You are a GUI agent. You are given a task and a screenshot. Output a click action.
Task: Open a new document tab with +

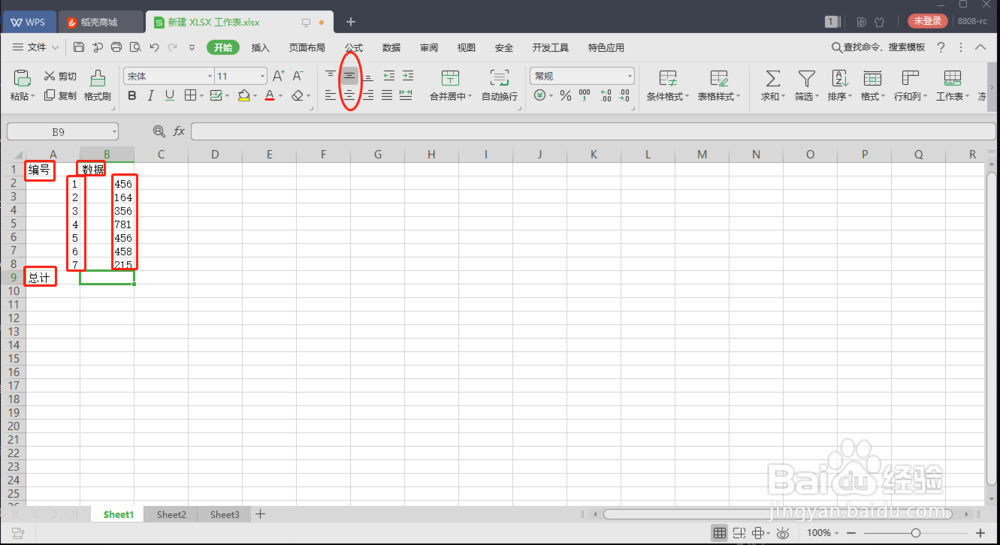[x=350, y=22]
